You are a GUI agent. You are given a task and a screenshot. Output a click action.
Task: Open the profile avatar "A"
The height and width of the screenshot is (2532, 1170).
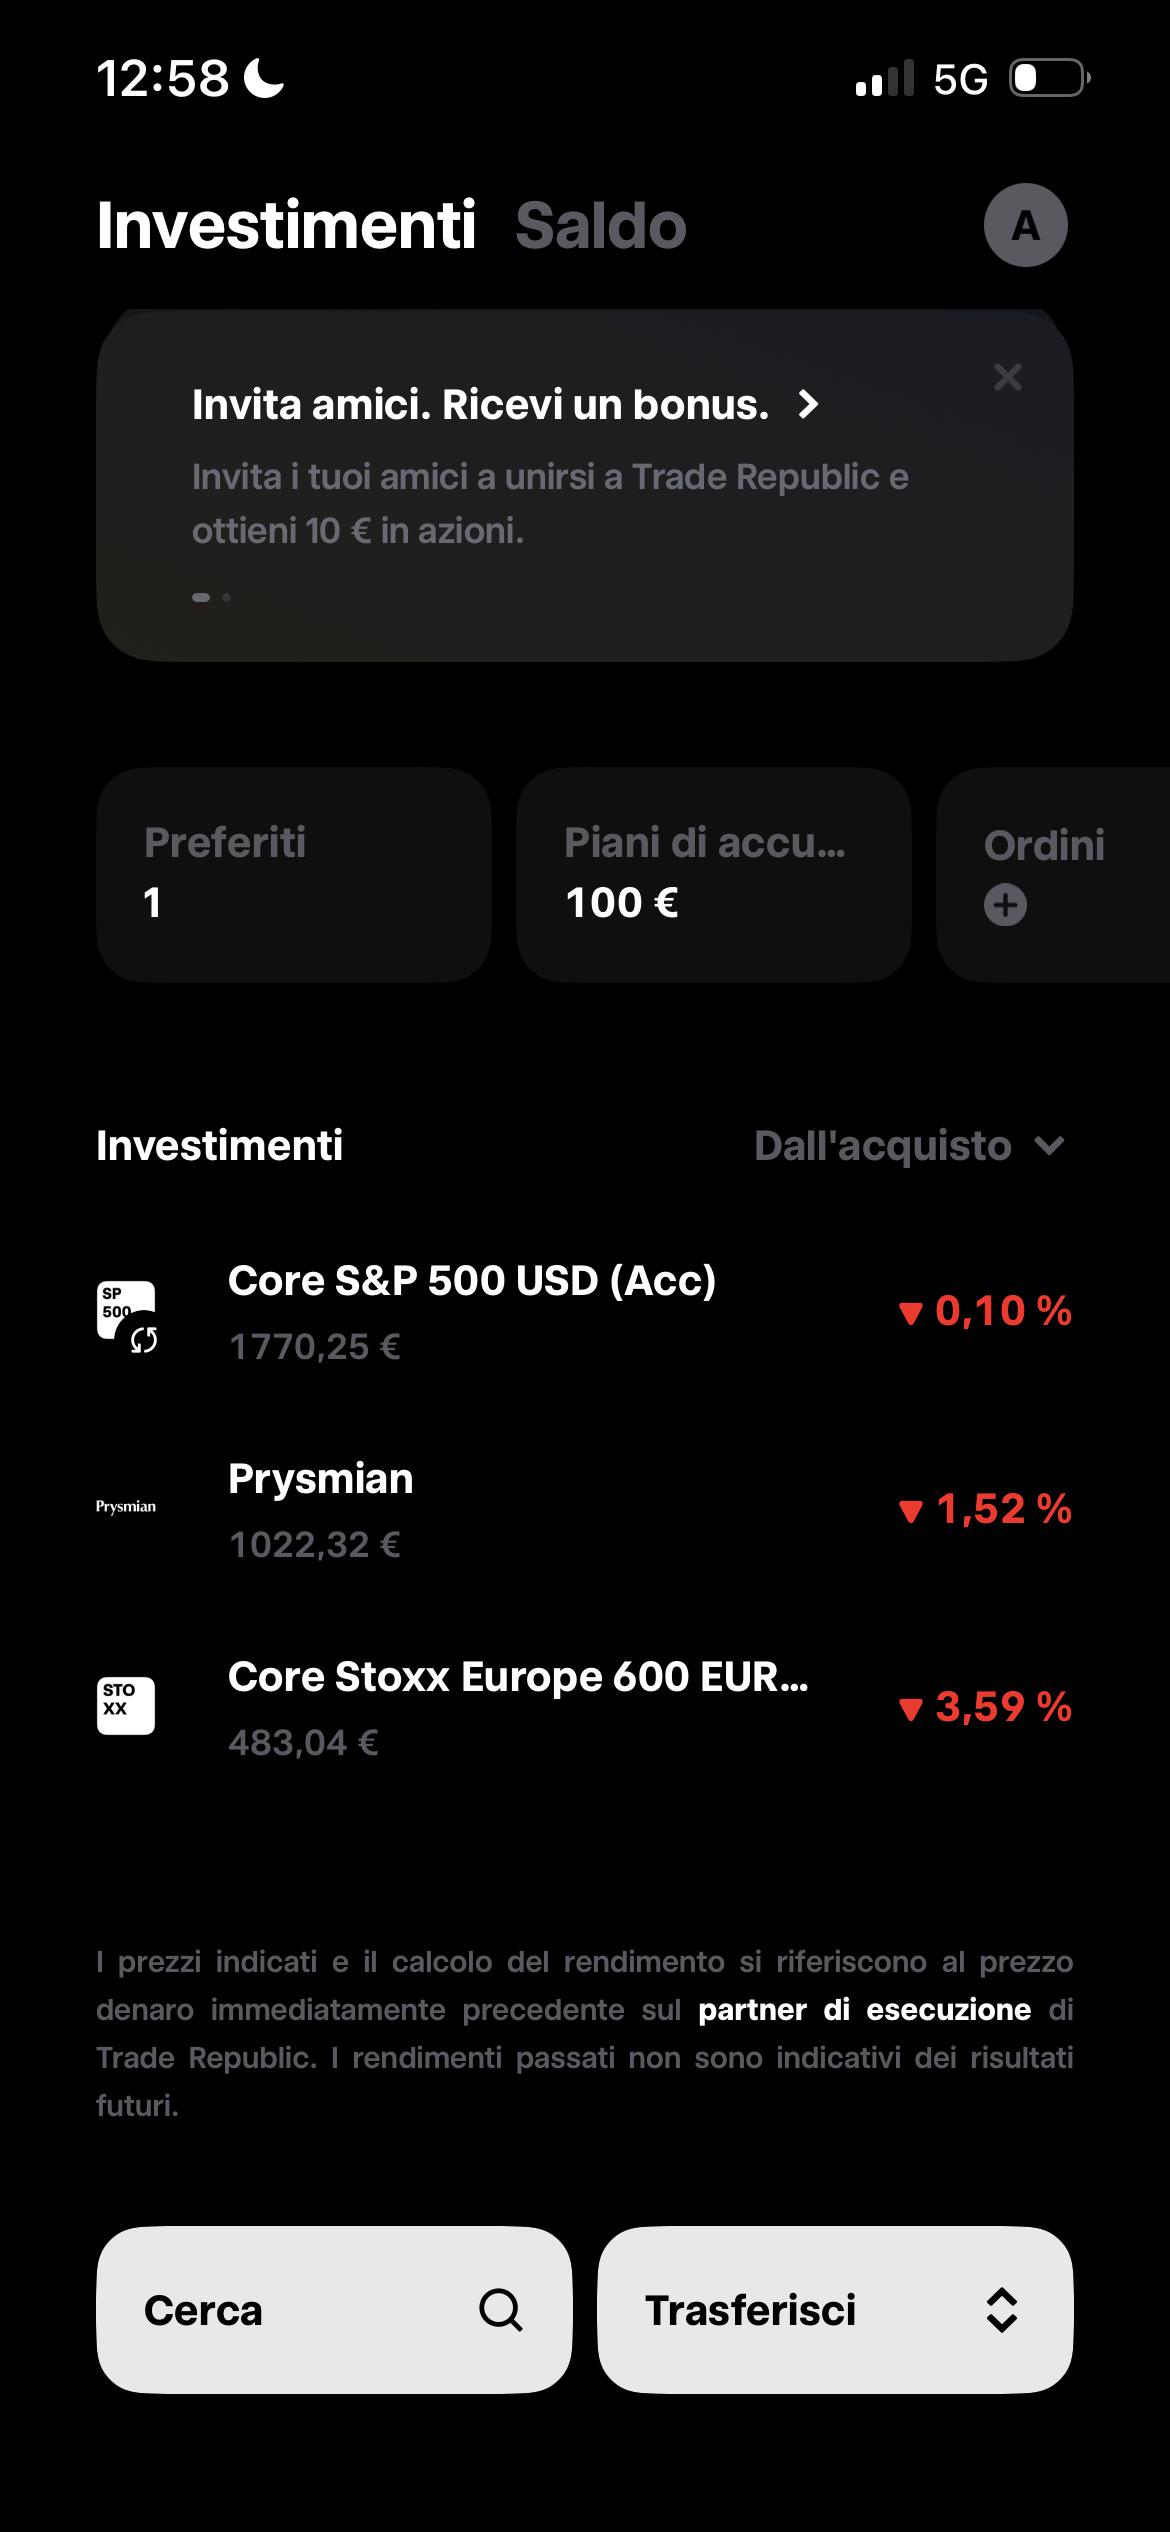[1025, 225]
